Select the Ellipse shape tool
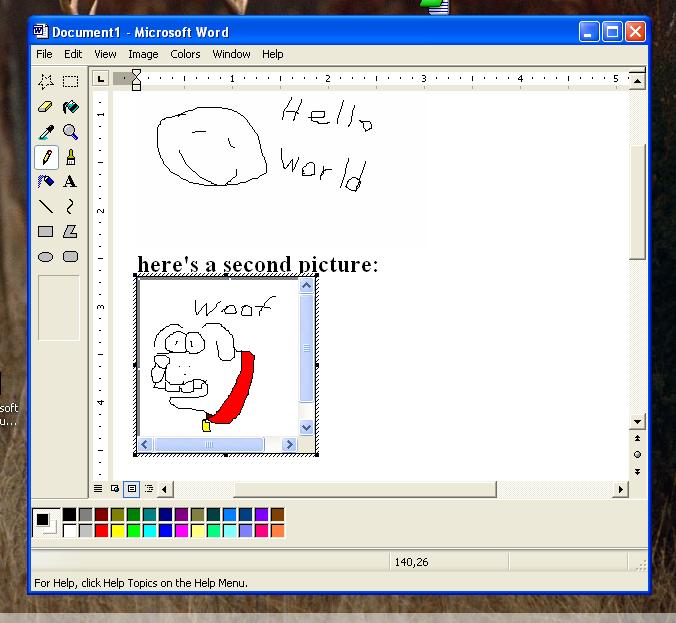The width and height of the screenshot is (676, 623). point(46,257)
